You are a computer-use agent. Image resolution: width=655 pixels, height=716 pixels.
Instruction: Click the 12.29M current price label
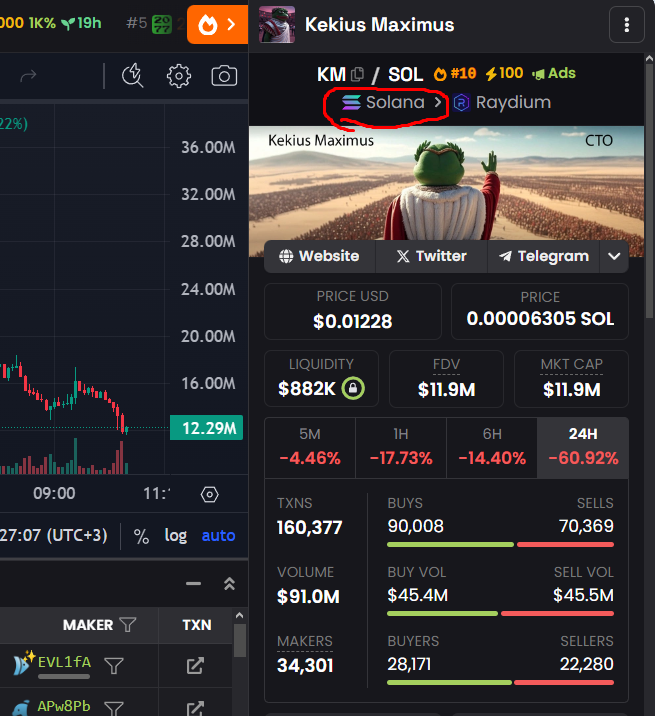[x=206, y=428]
